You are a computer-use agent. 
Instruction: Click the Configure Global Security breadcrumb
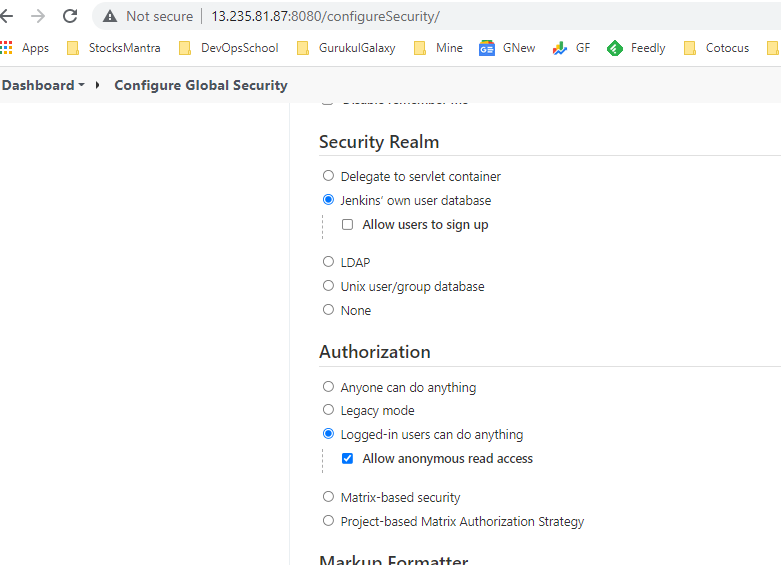coord(201,85)
